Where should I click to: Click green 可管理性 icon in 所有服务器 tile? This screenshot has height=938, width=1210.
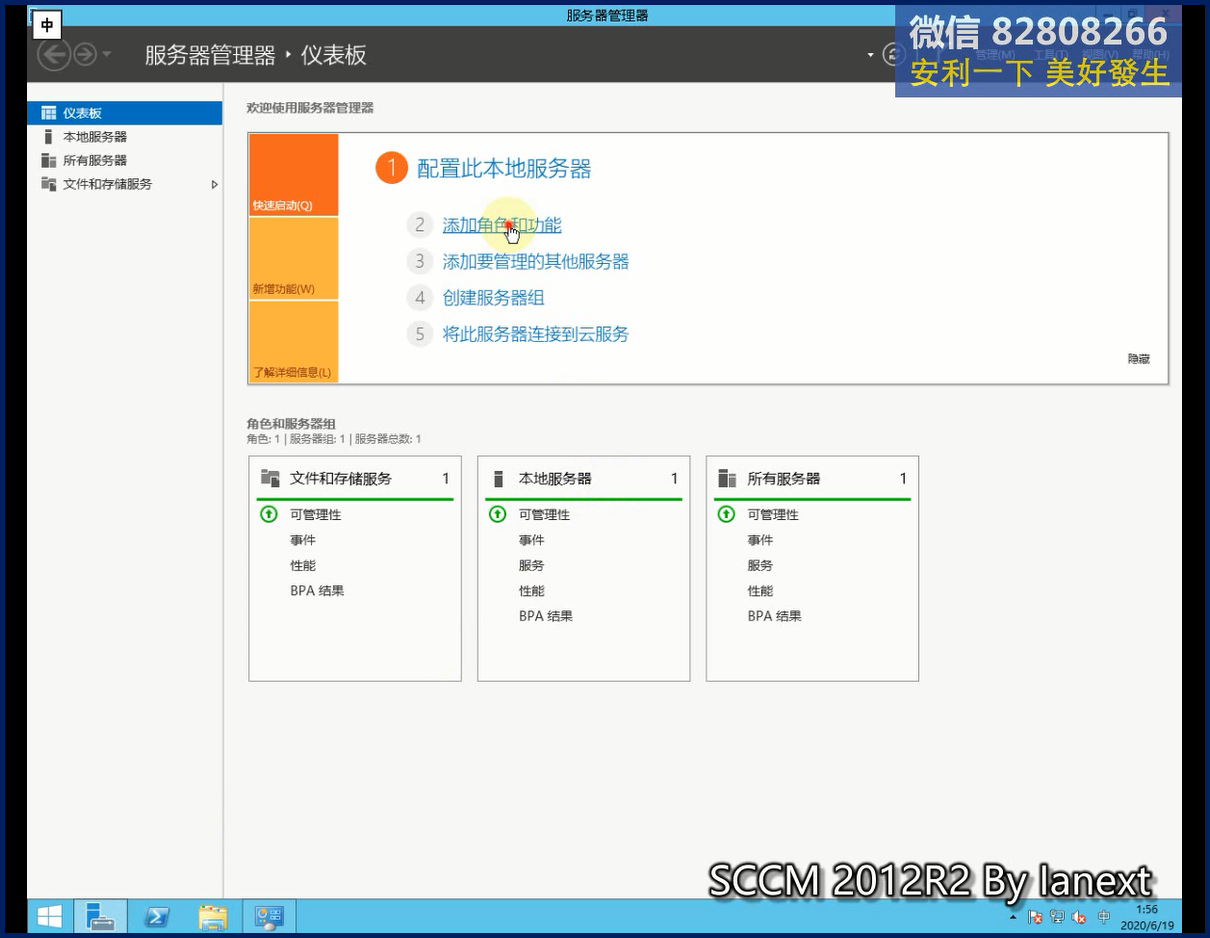pyautogui.click(x=727, y=514)
